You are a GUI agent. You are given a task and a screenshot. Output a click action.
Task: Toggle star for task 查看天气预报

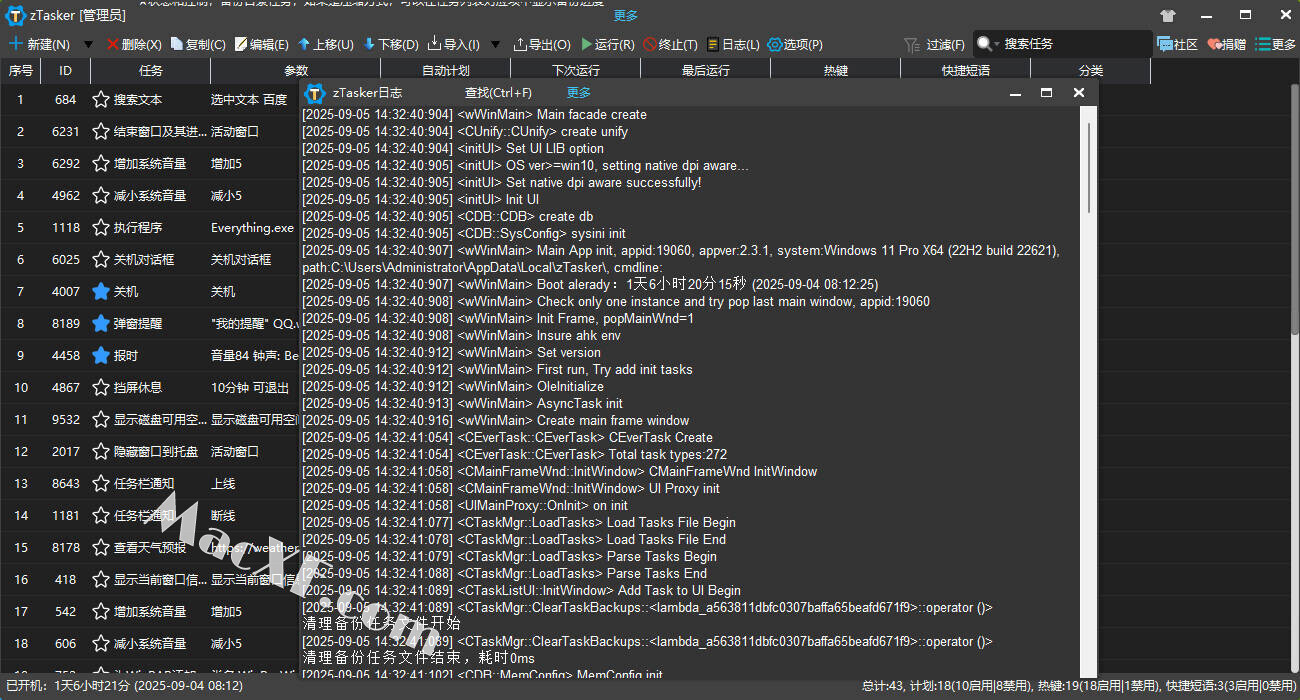(100, 548)
